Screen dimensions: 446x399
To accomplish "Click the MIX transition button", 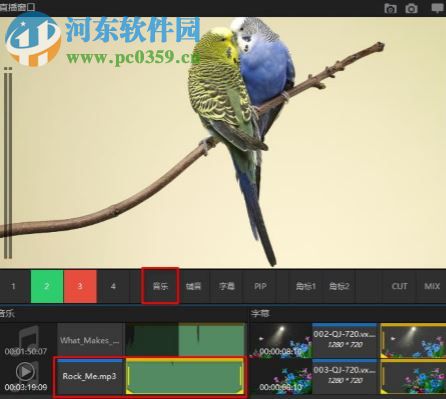I will 432,286.
